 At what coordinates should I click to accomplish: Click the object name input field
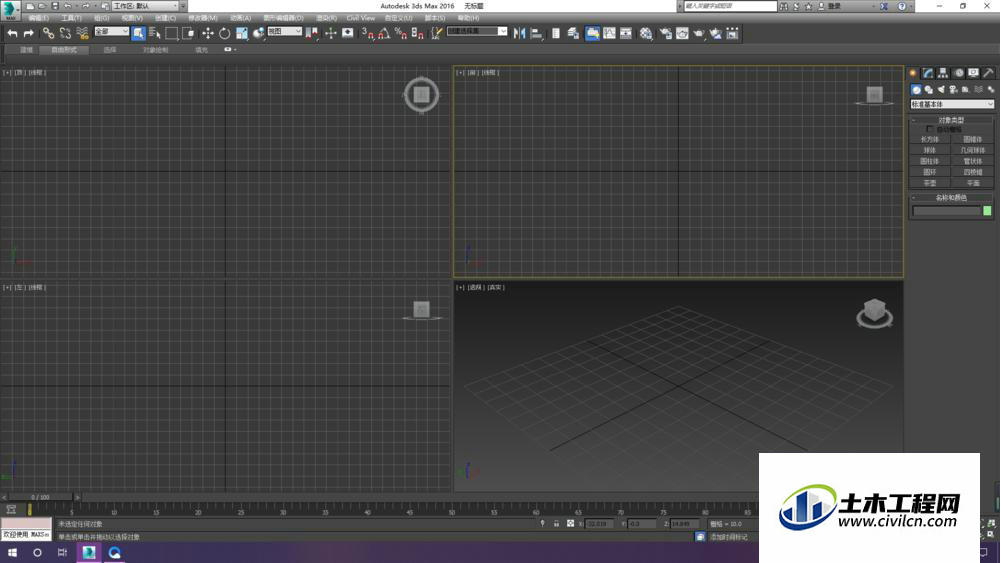click(x=946, y=211)
